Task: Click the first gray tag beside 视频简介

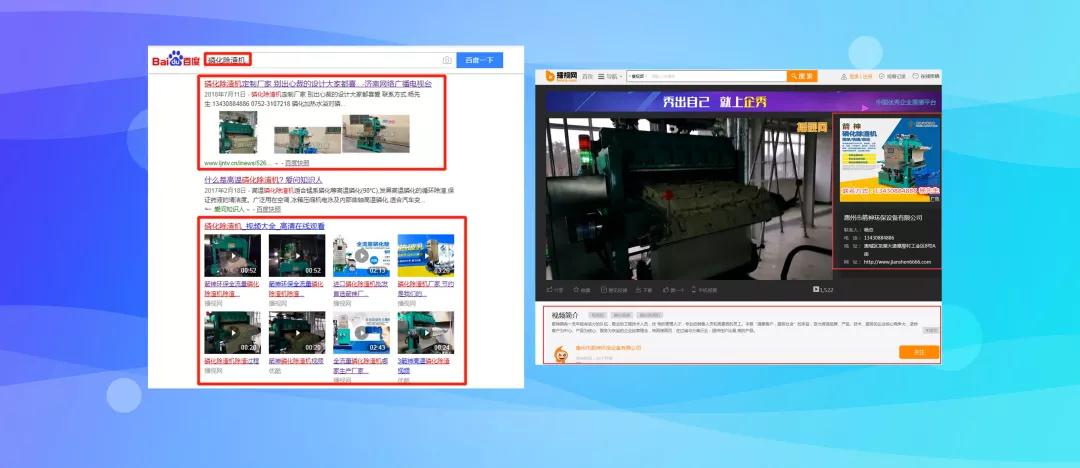Action: coord(597,315)
